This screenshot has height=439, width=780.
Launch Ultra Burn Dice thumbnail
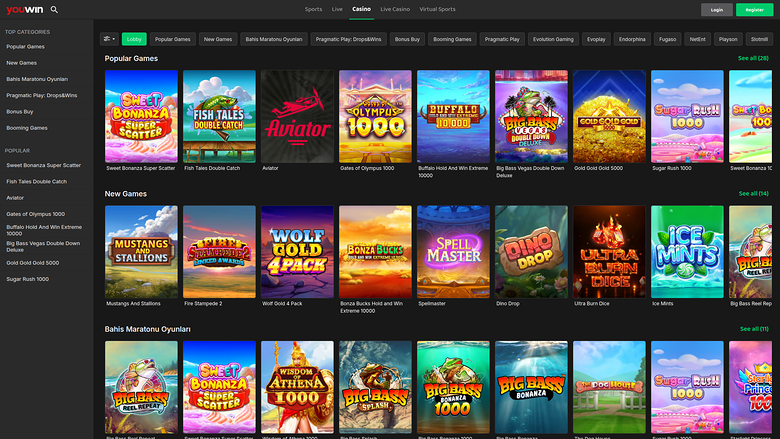(x=609, y=252)
